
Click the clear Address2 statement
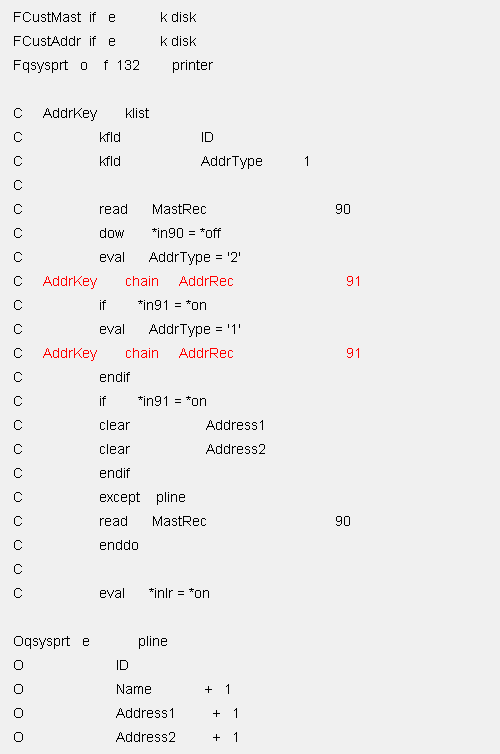[139, 450]
